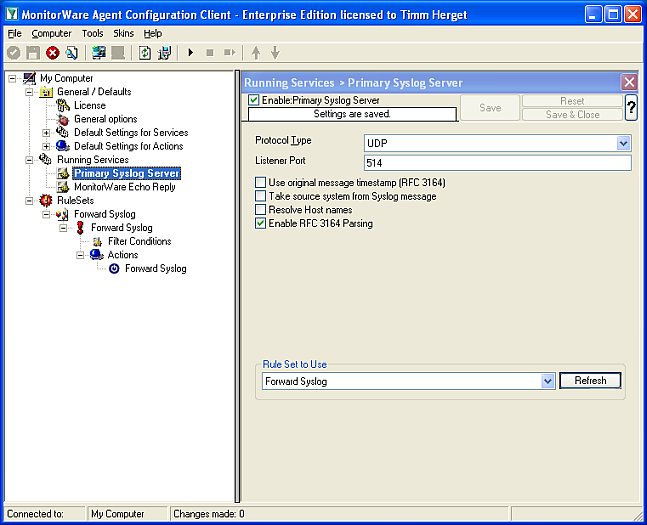
Task: Collapse the Running Services node
Action: 29,160
